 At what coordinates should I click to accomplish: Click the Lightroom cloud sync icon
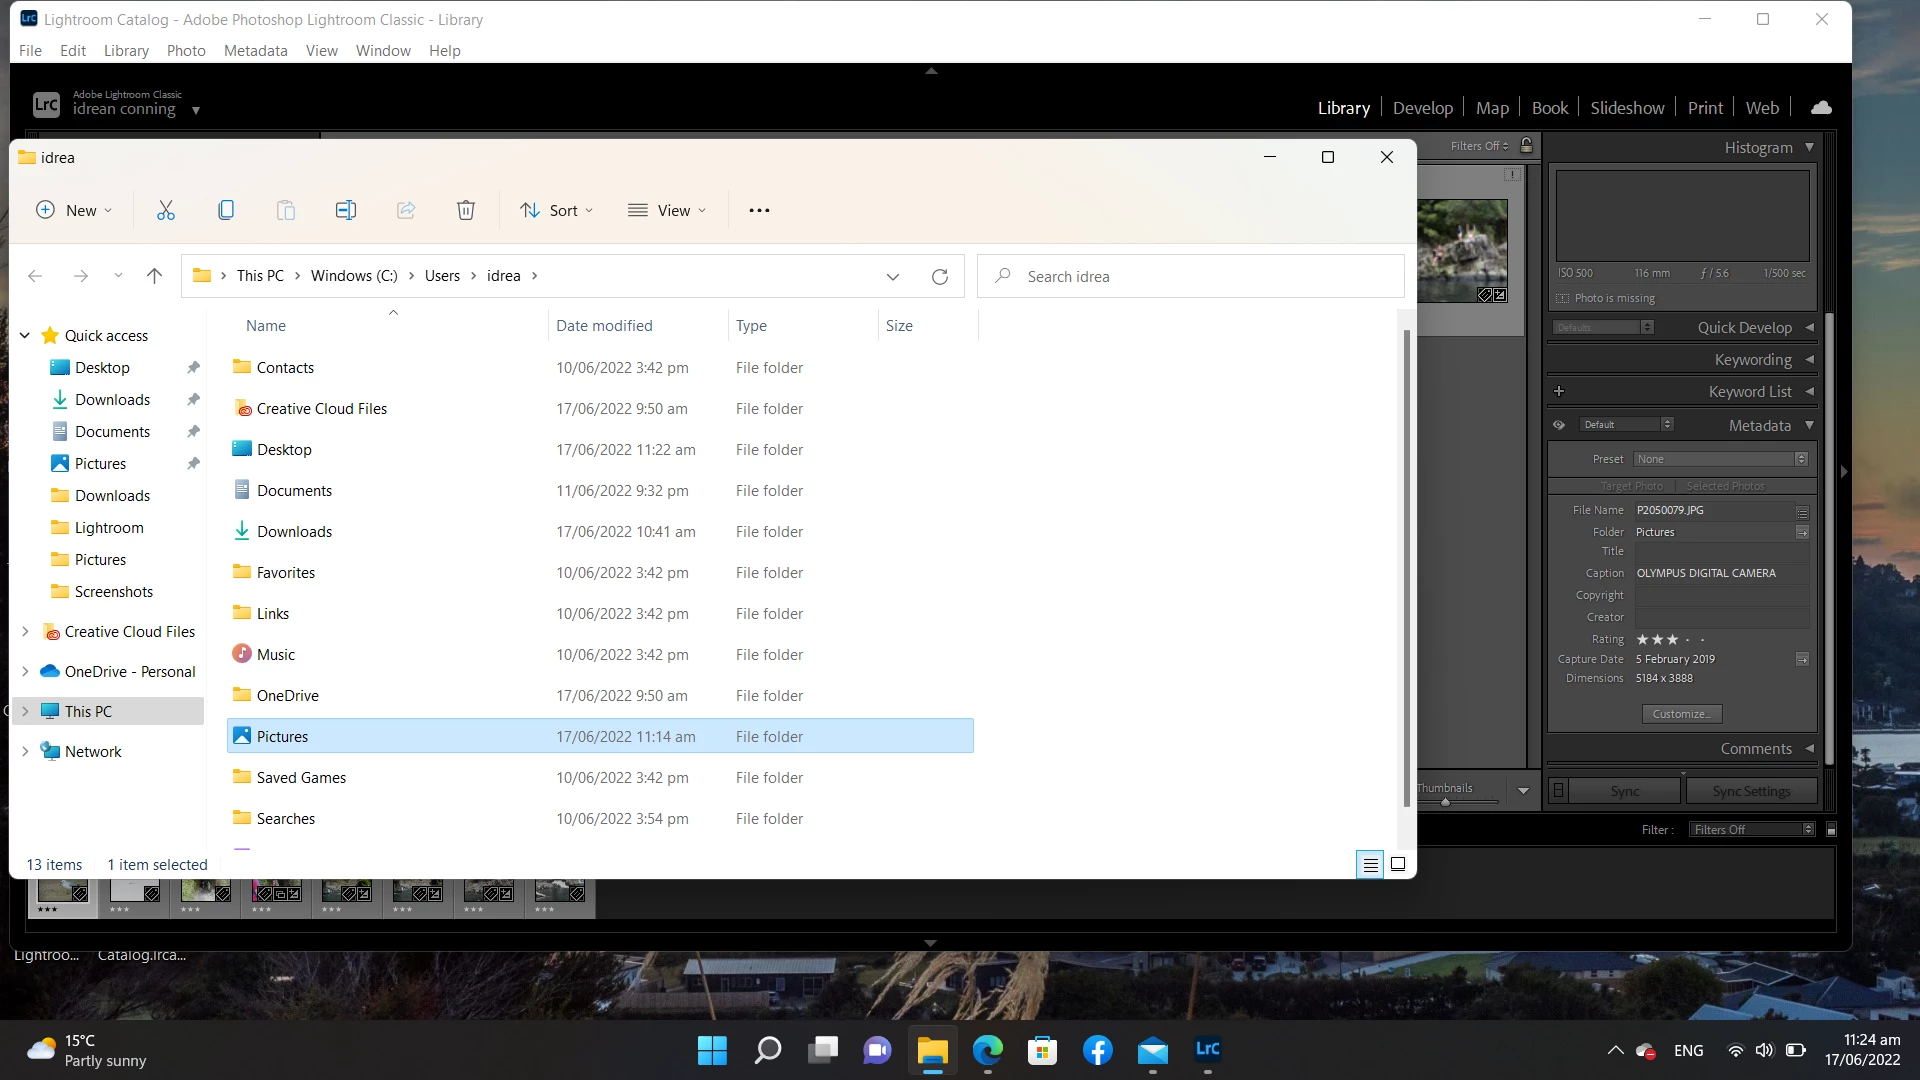coord(1821,108)
